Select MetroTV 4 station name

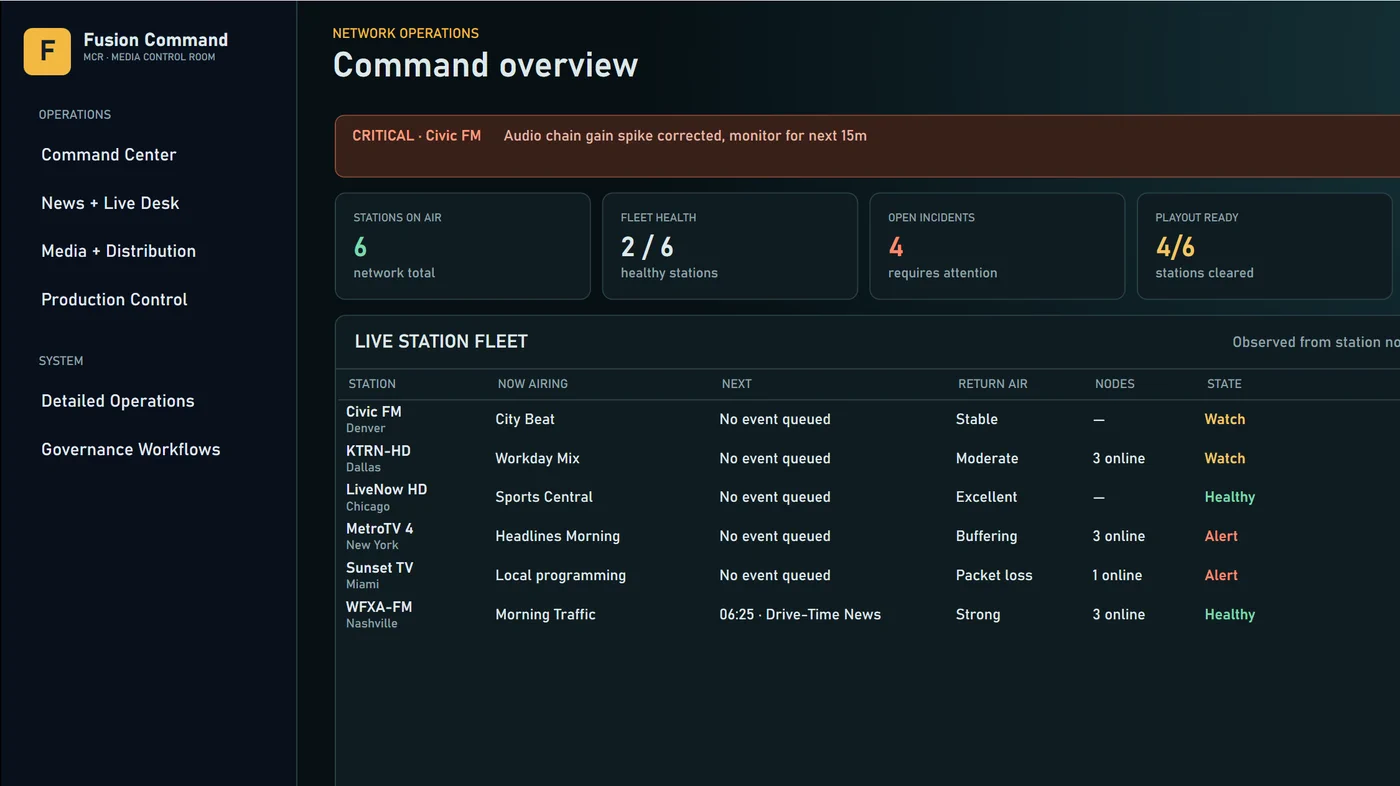380,528
